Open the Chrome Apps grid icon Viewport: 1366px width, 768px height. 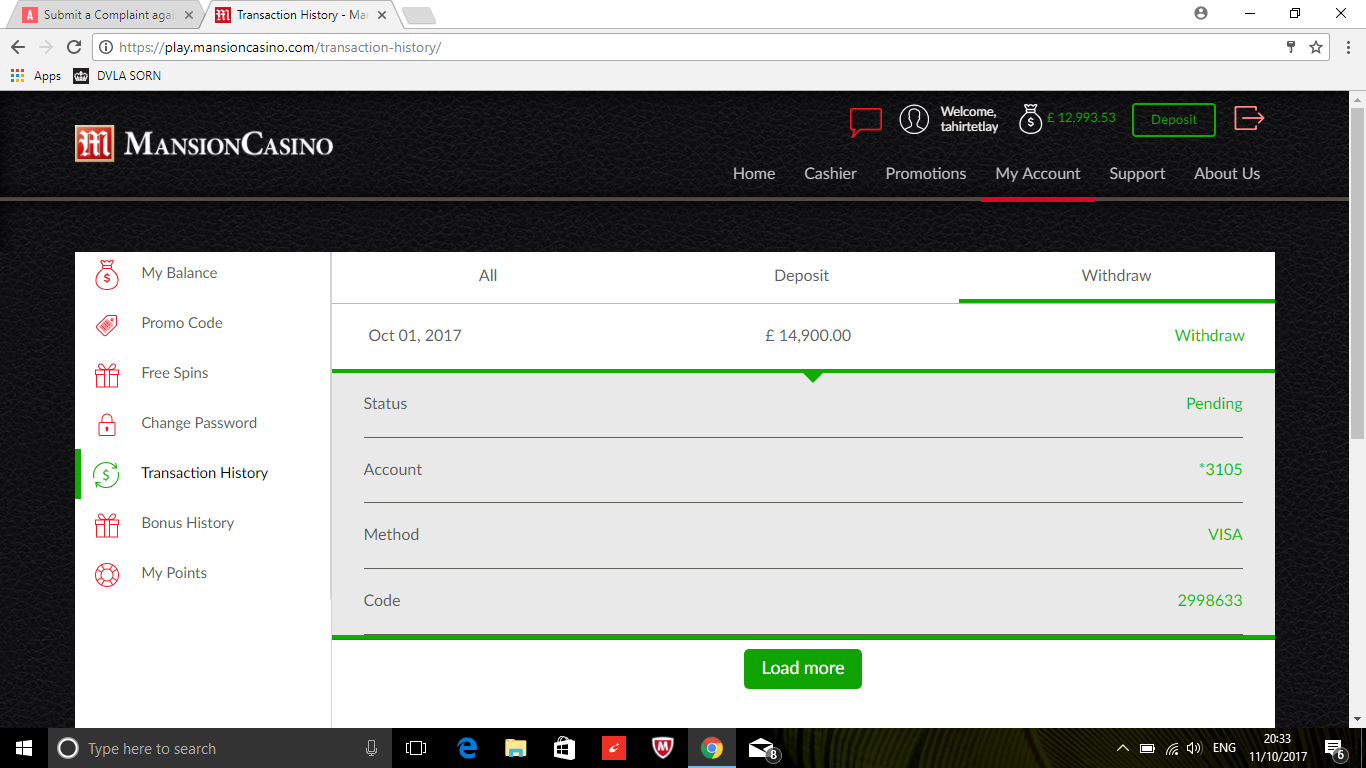point(17,76)
